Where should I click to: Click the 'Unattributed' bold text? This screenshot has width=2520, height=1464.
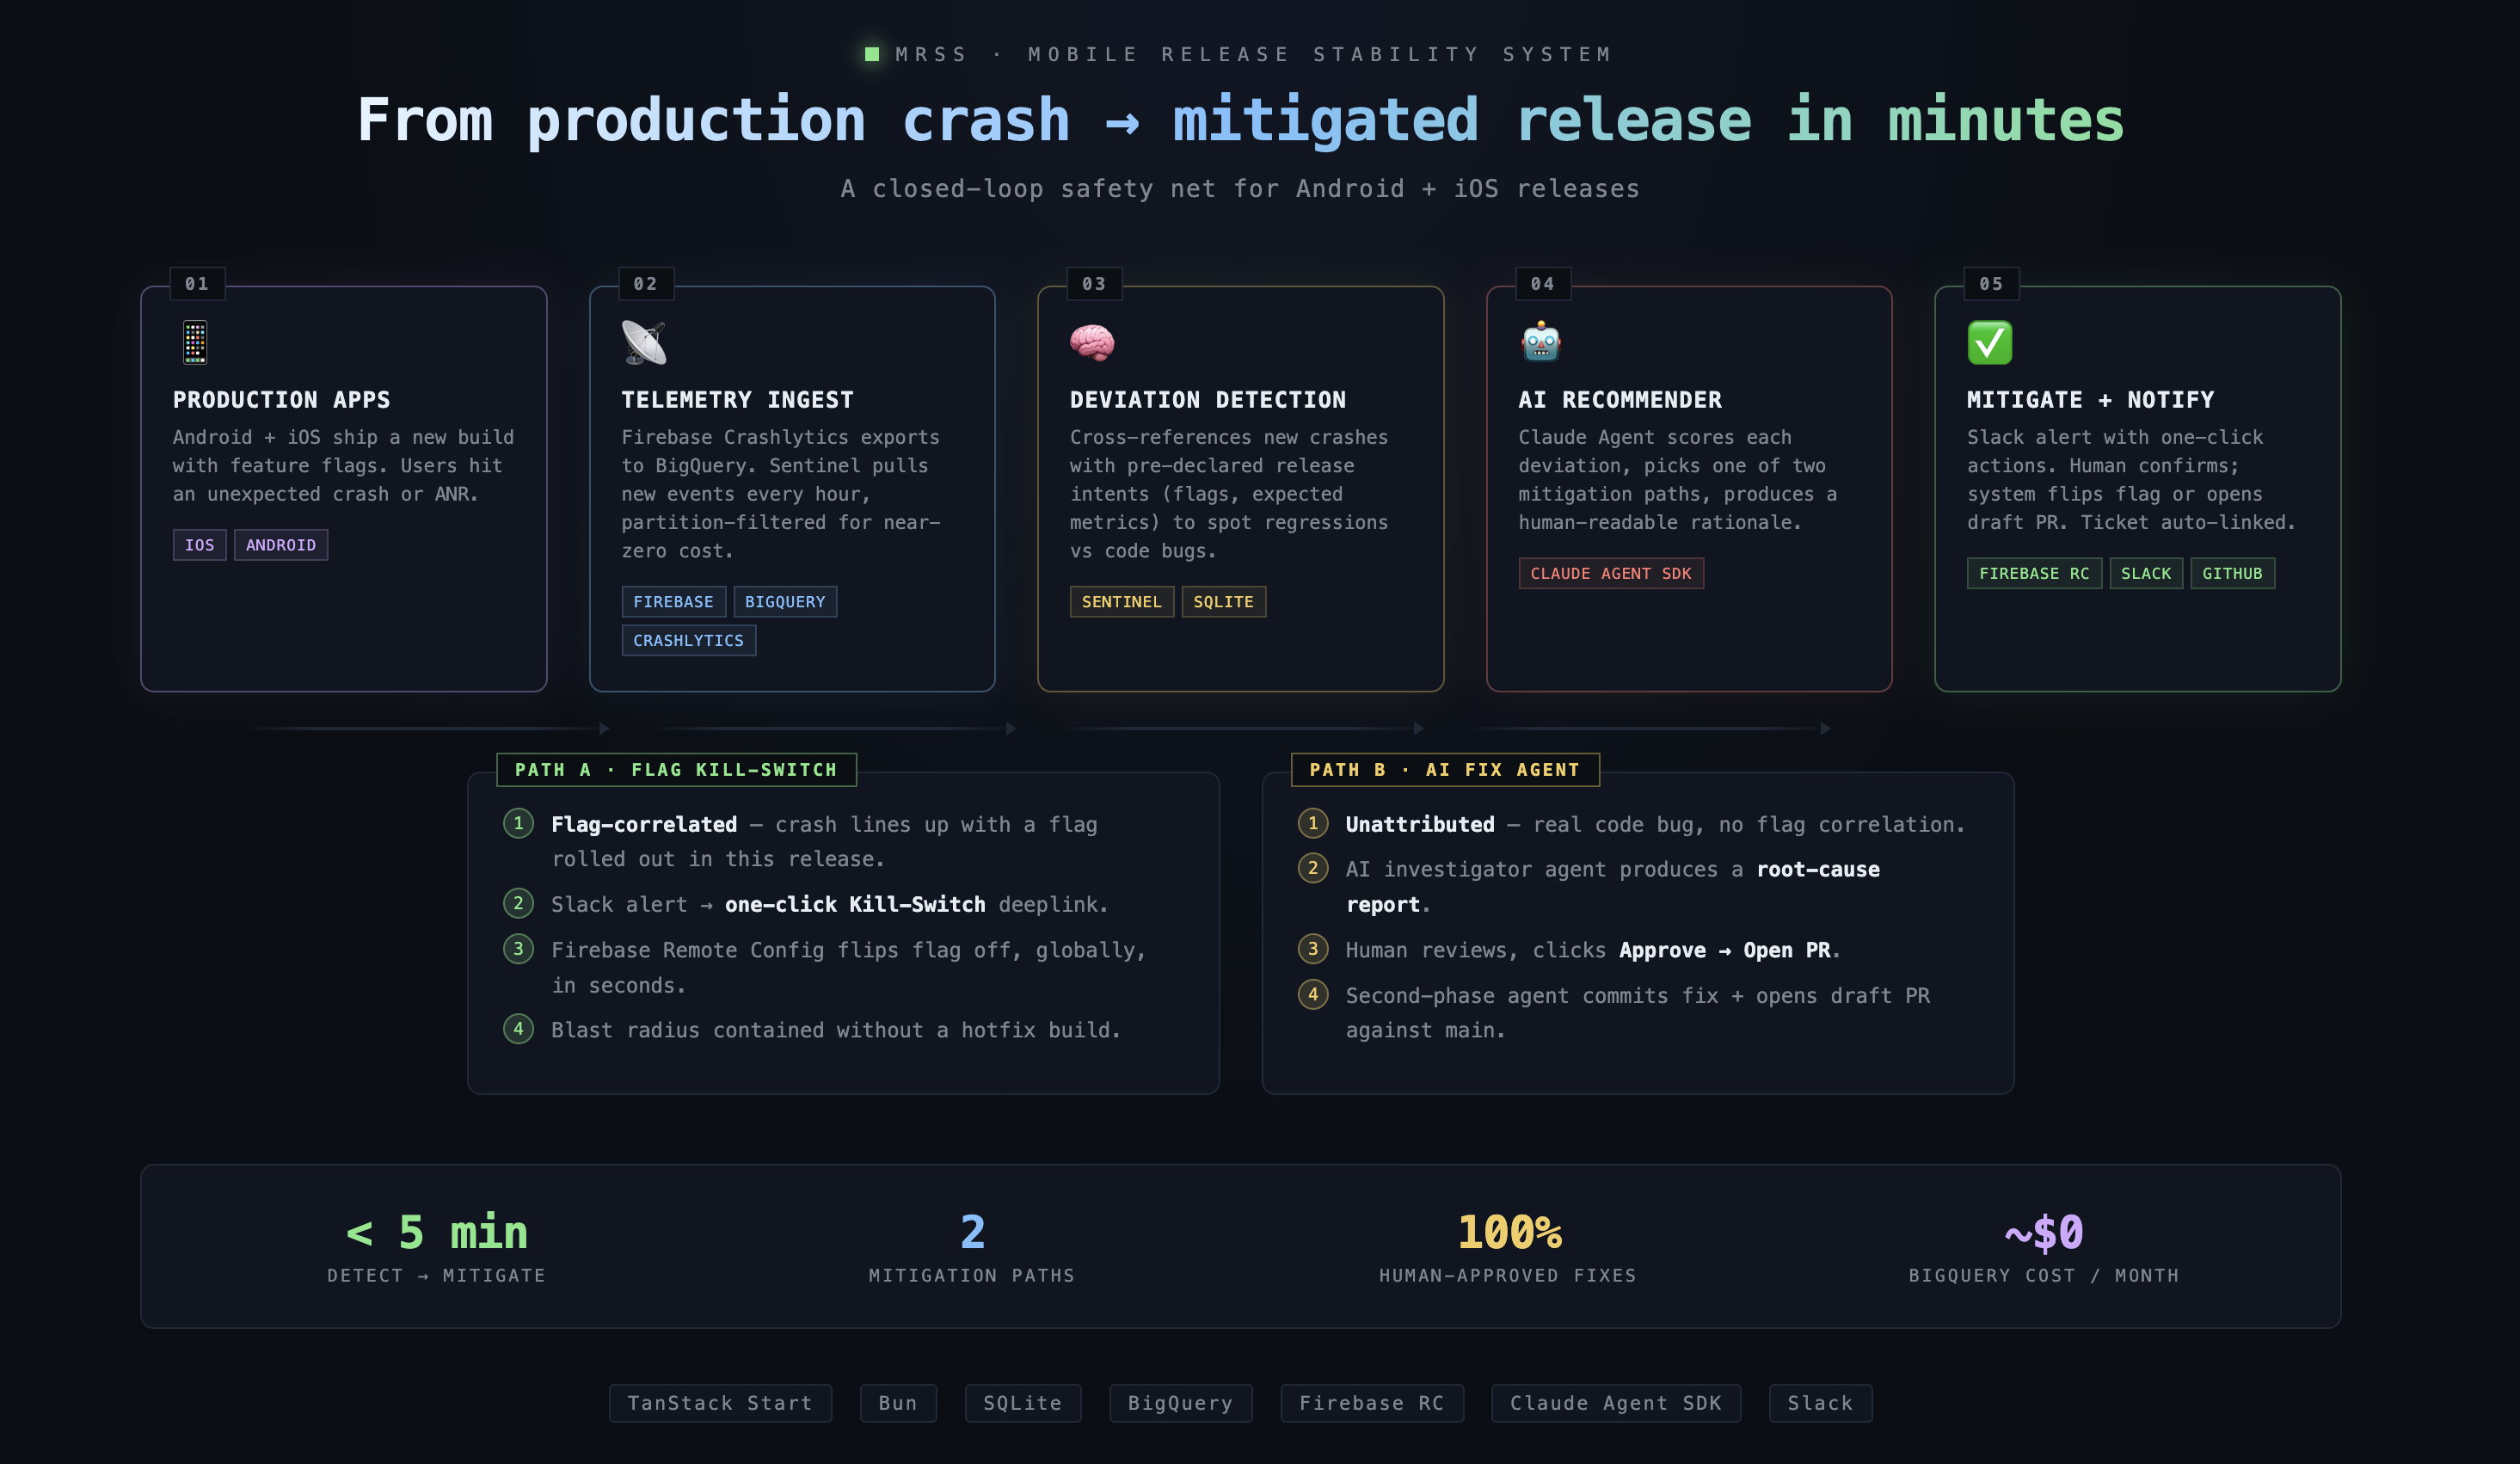[x=1420, y=825]
